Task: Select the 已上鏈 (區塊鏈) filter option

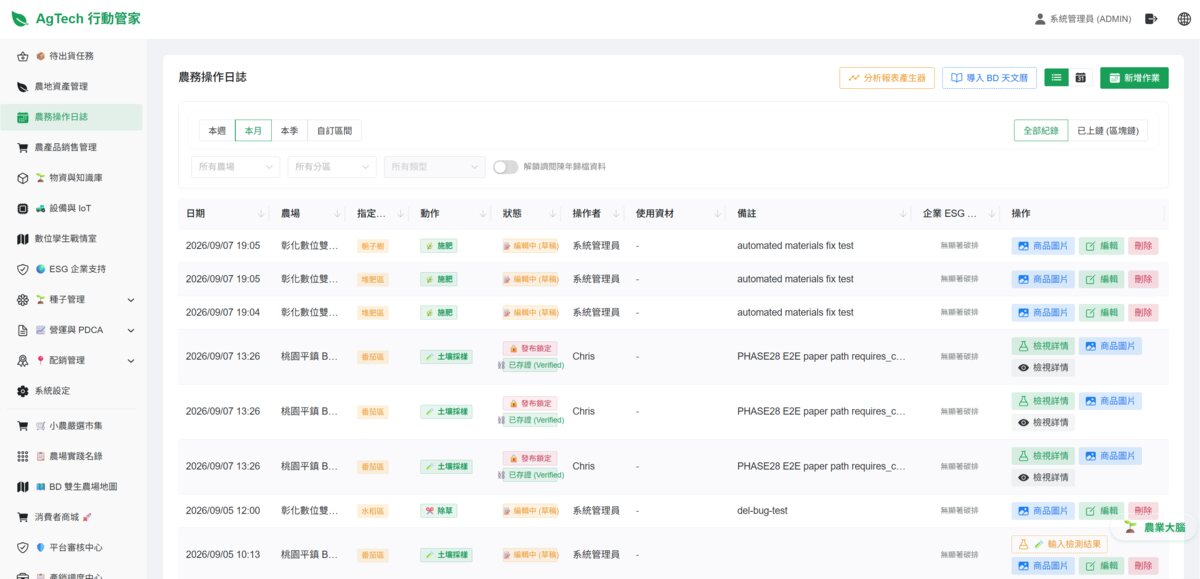Action: pos(1107,131)
